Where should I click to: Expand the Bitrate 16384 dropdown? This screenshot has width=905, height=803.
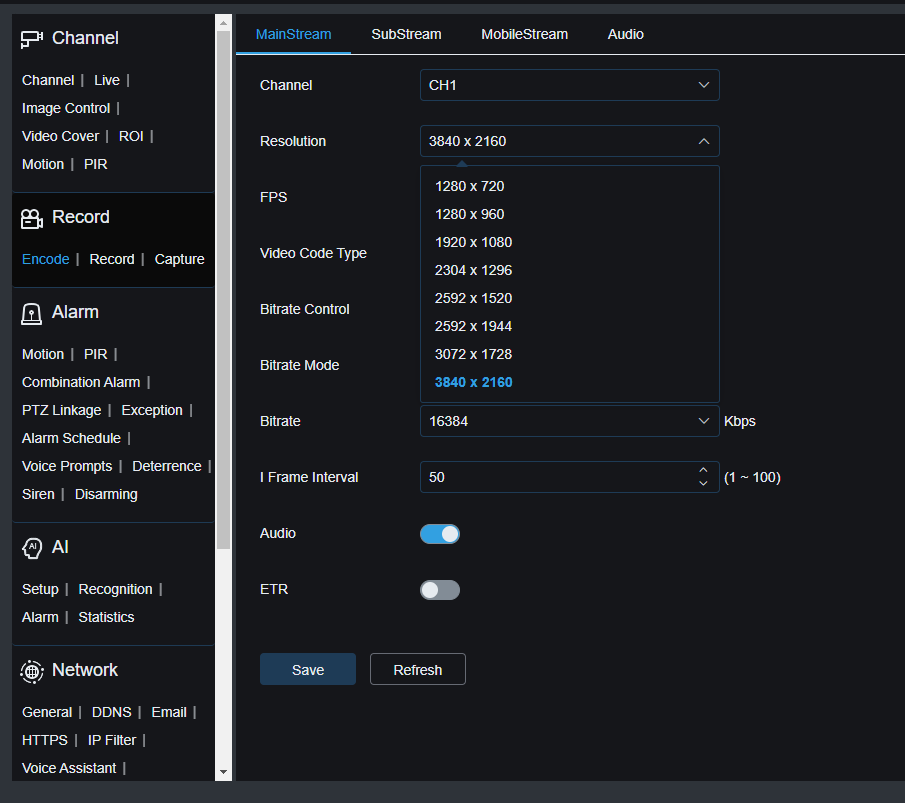(x=569, y=421)
